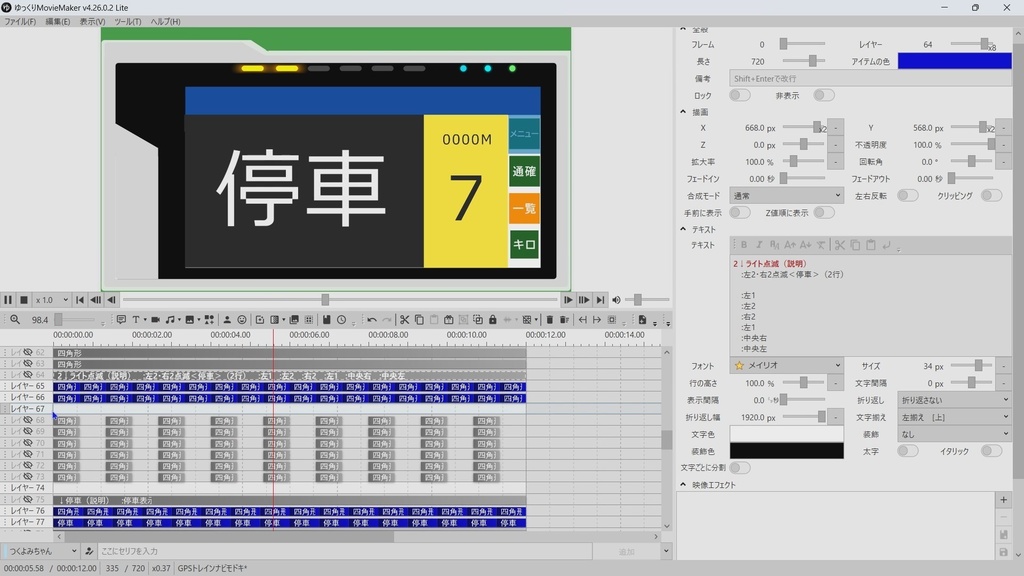The width and height of the screenshot is (1024, 576).
Task: Click the trash delete icon in the toolbar
Action: point(550,319)
